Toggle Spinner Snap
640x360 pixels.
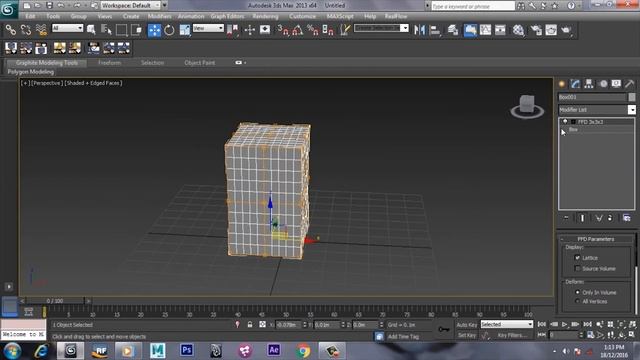tap(328, 30)
